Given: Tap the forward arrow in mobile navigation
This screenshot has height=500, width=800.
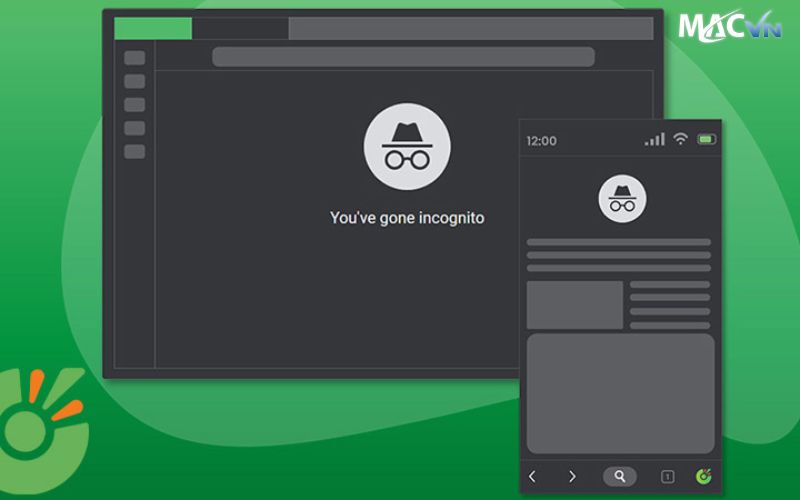Looking at the screenshot, I should [x=572, y=476].
